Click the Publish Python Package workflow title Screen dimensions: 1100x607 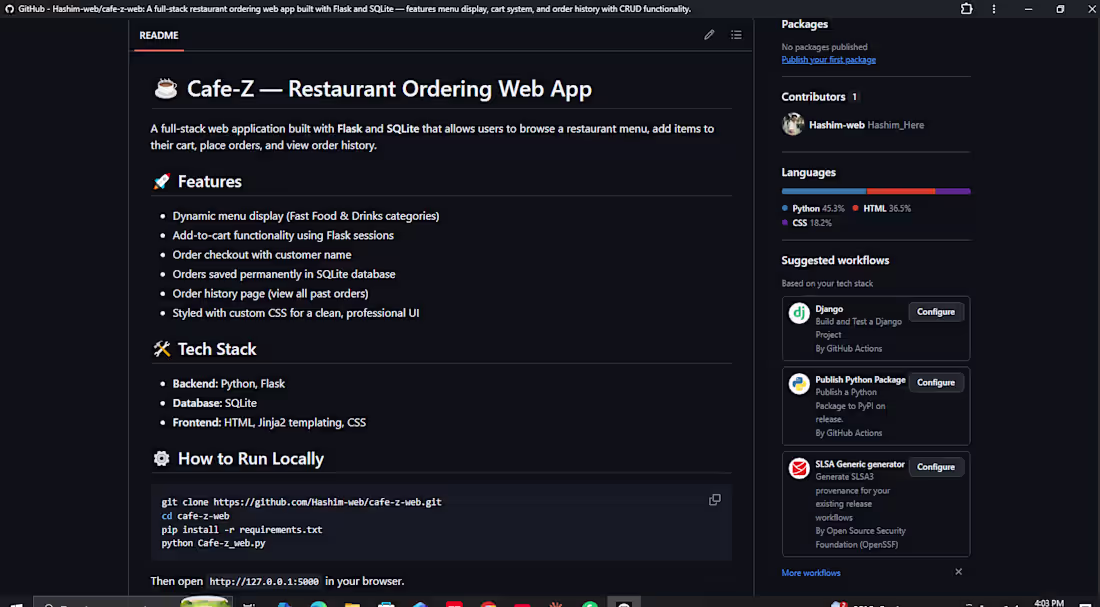tap(860, 380)
